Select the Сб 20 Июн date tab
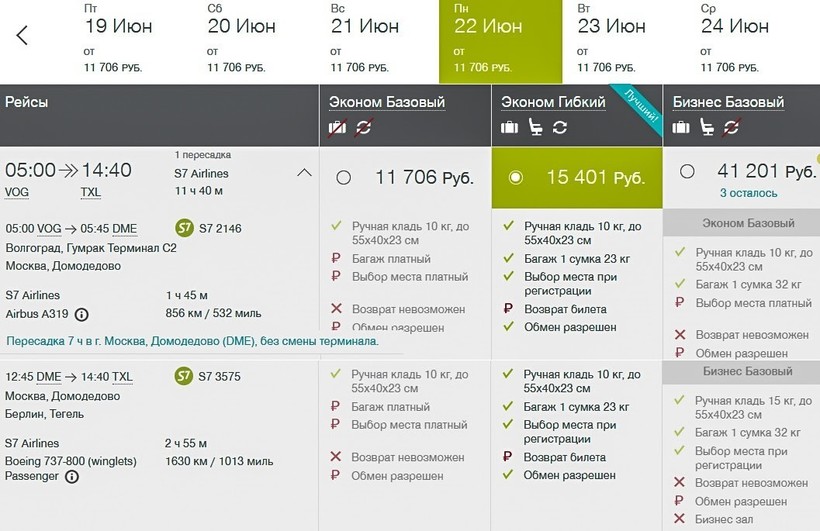This screenshot has width=820, height=531. pos(241,40)
